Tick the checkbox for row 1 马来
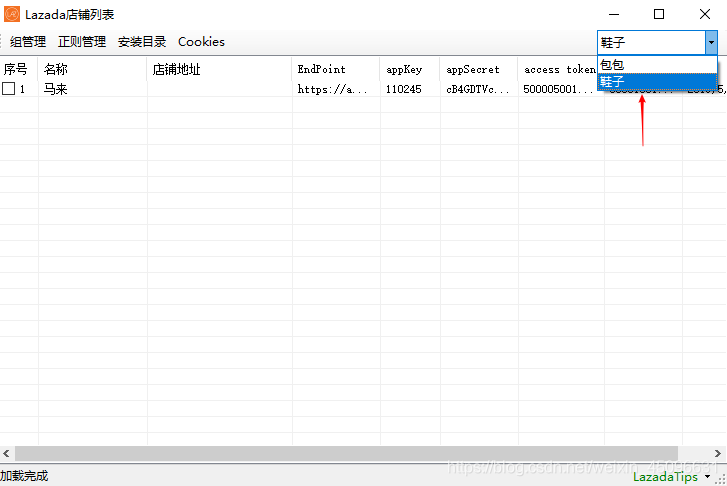 [8, 89]
